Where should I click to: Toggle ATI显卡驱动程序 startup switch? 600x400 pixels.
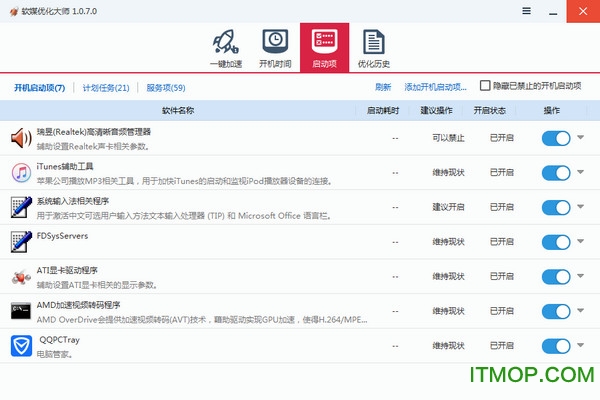click(556, 277)
